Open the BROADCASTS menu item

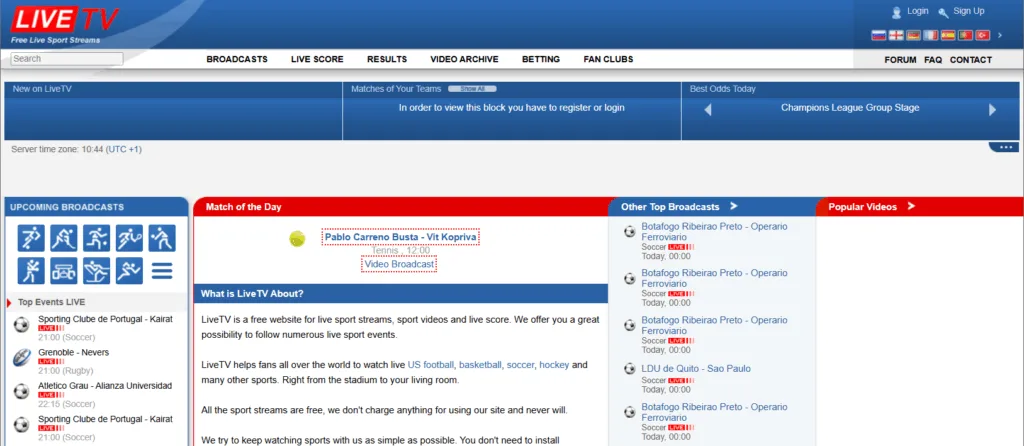point(237,60)
